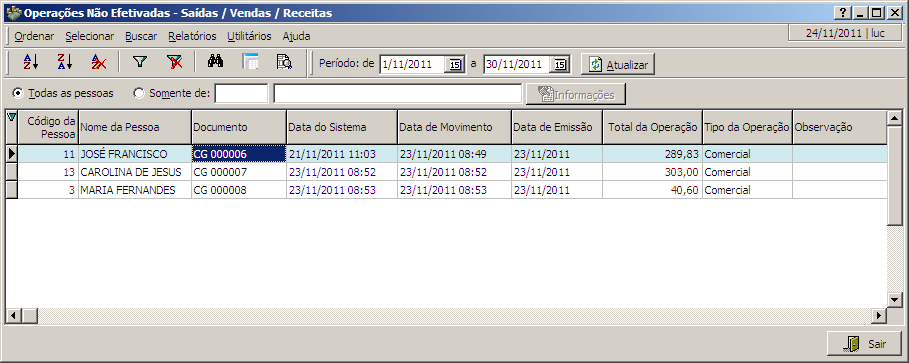909x363 pixels.
Task: Open the Utilitários menu
Action: coord(249,36)
